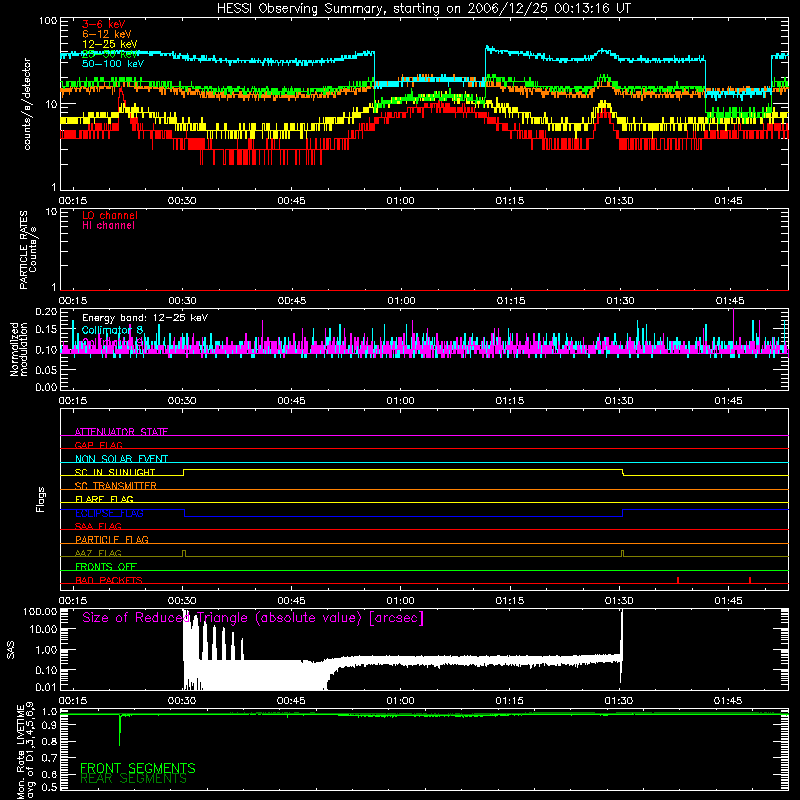
Task: Click the "Mon. Rate LIVETIME" axis title
Action: (x=20, y=752)
